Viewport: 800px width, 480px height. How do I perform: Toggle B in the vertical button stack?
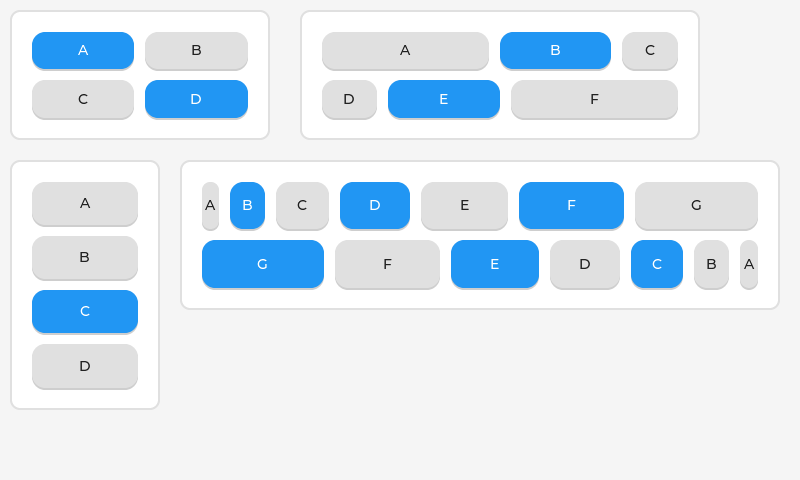85,257
